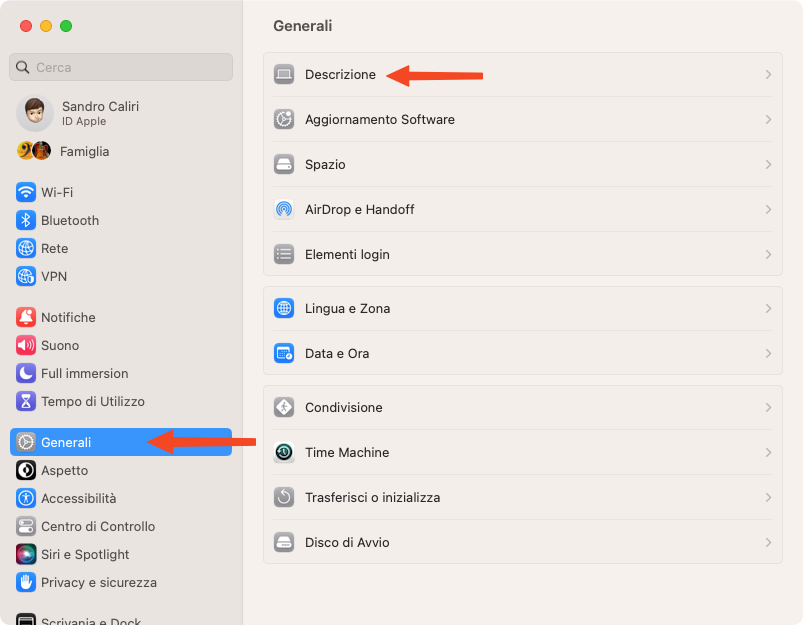Screen dimensions: 803x625
Task: Expand the Descrizione row chevron
Action: point(768,75)
